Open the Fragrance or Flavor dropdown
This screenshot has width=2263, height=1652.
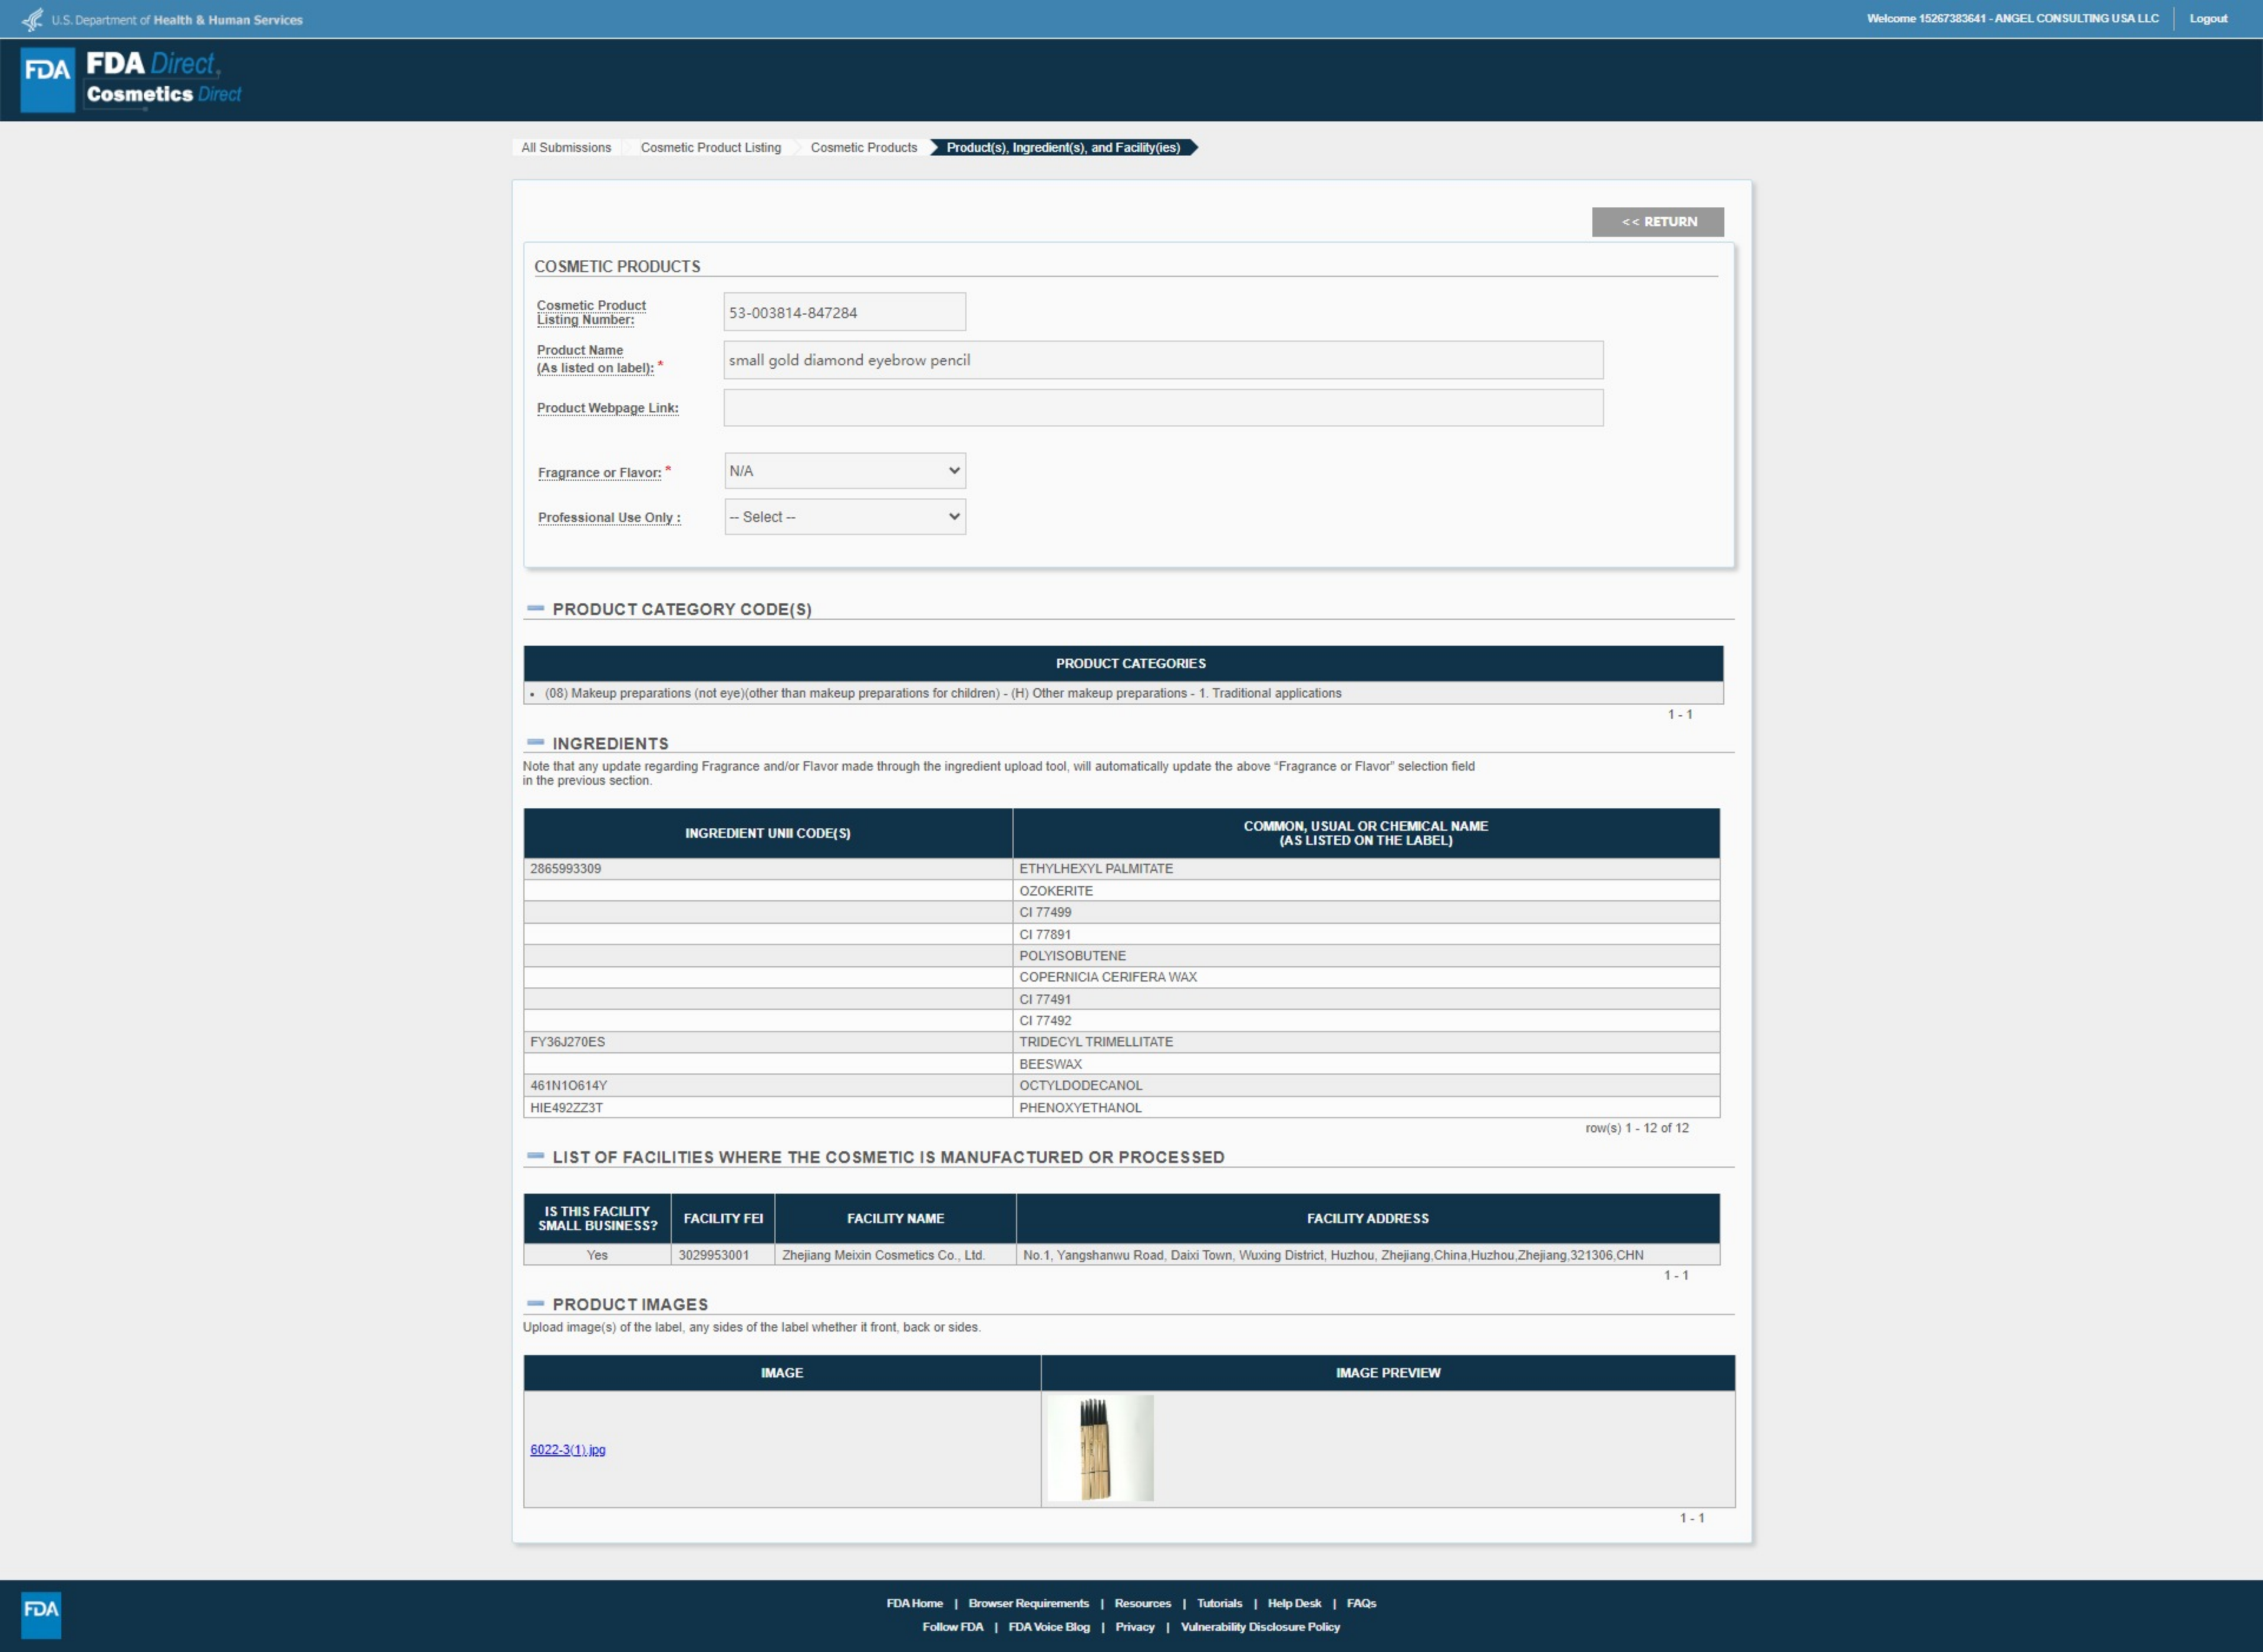(x=844, y=471)
